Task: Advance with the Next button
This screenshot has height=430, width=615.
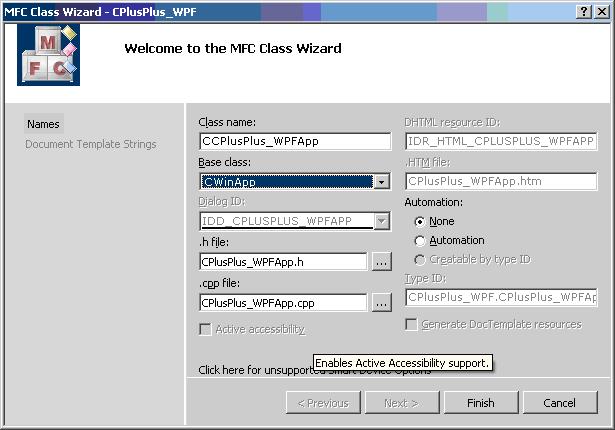Action: coord(402,403)
